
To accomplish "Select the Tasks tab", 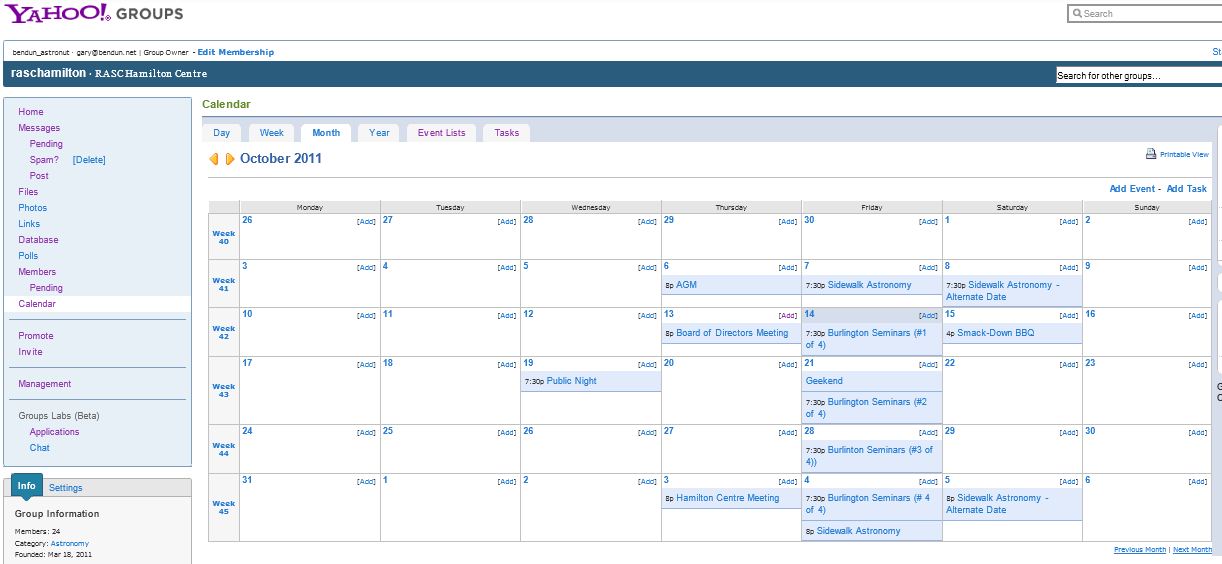I will 507,133.
